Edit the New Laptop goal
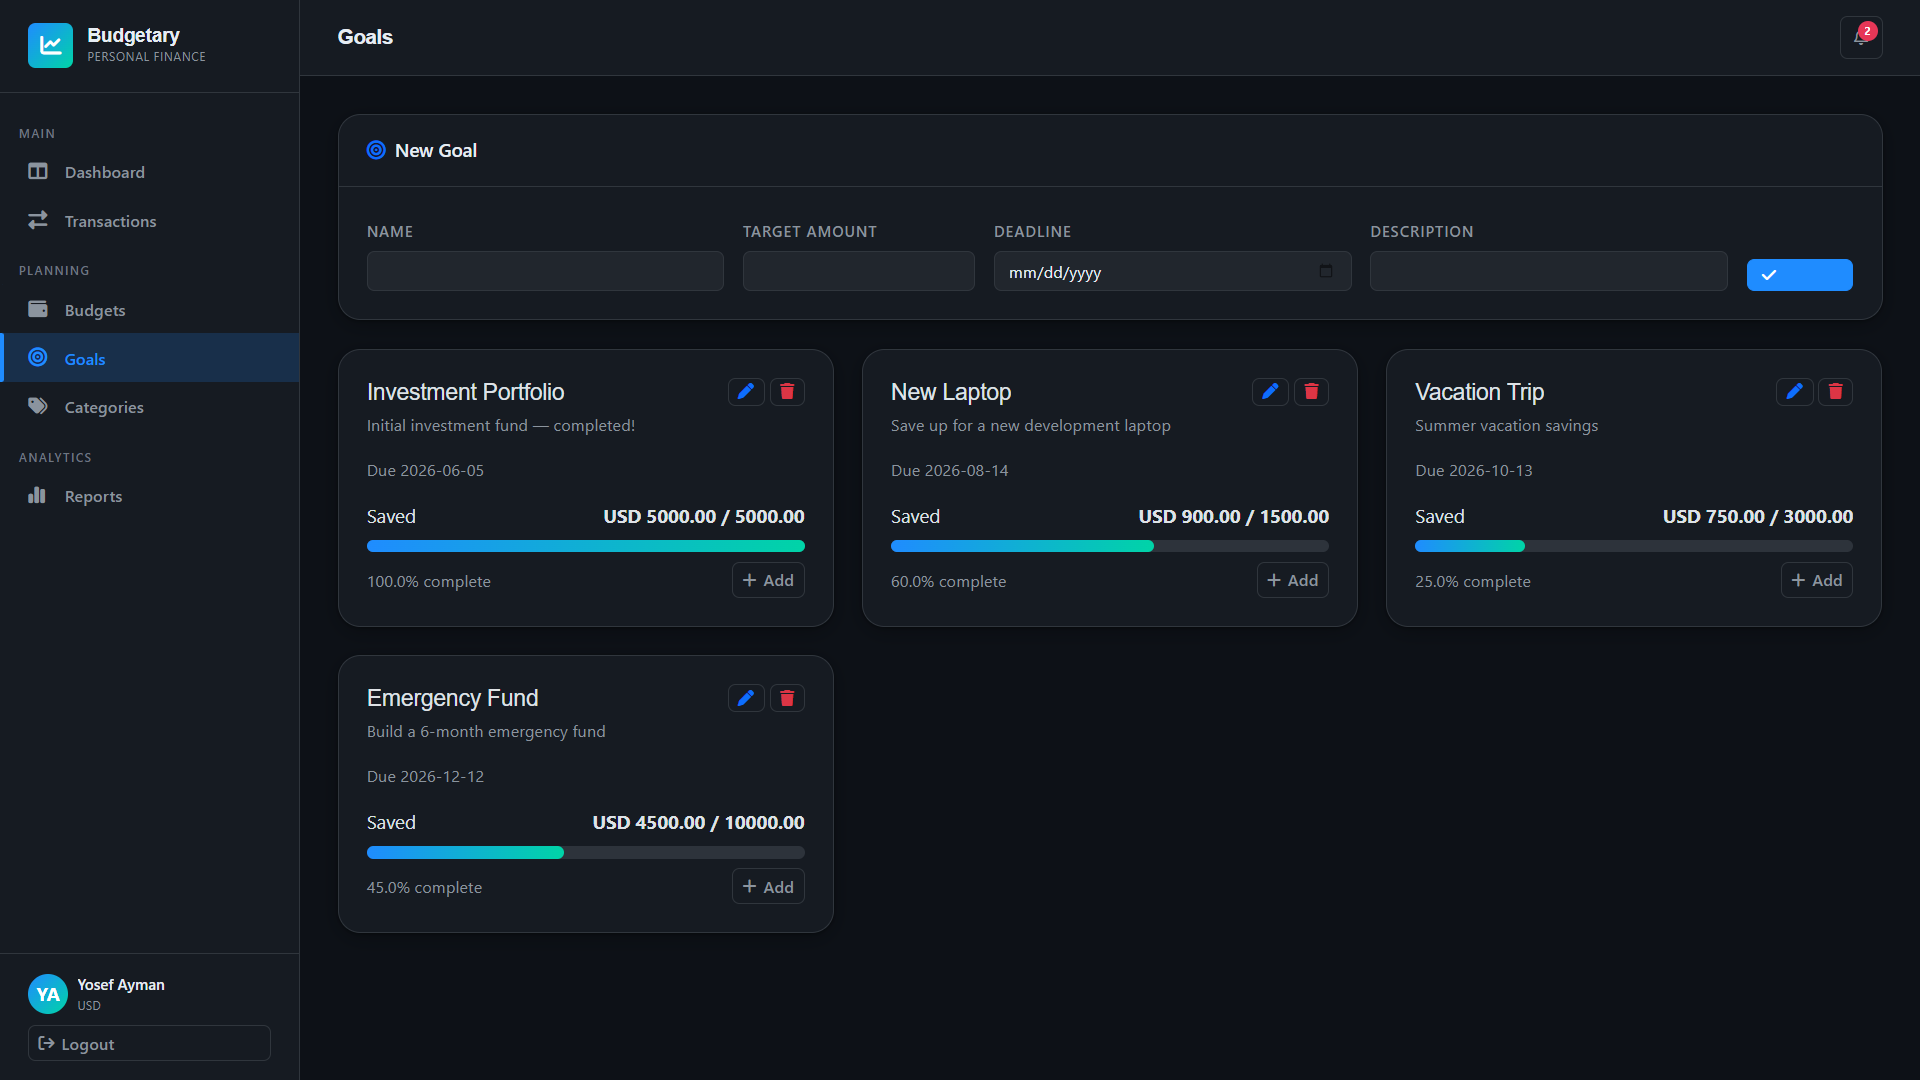The width and height of the screenshot is (1920, 1080). (x=1270, y=392)
